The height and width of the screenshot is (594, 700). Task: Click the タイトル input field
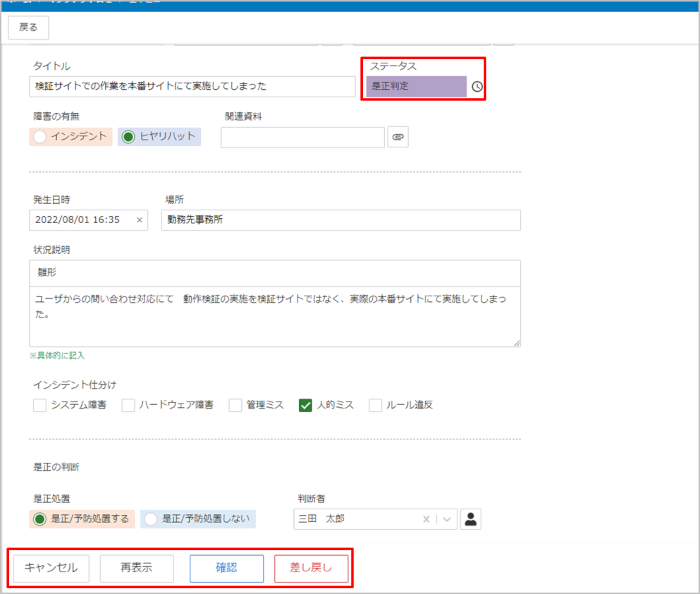pos(192,86)
